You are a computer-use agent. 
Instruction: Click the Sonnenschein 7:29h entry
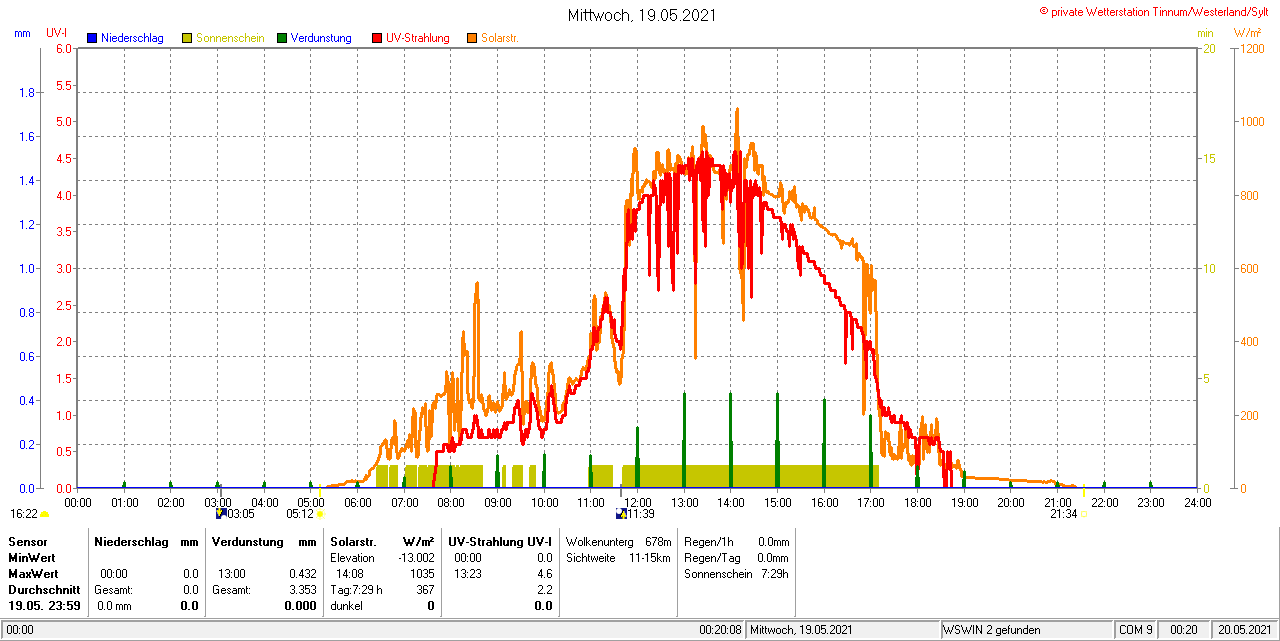click(737, 574)
